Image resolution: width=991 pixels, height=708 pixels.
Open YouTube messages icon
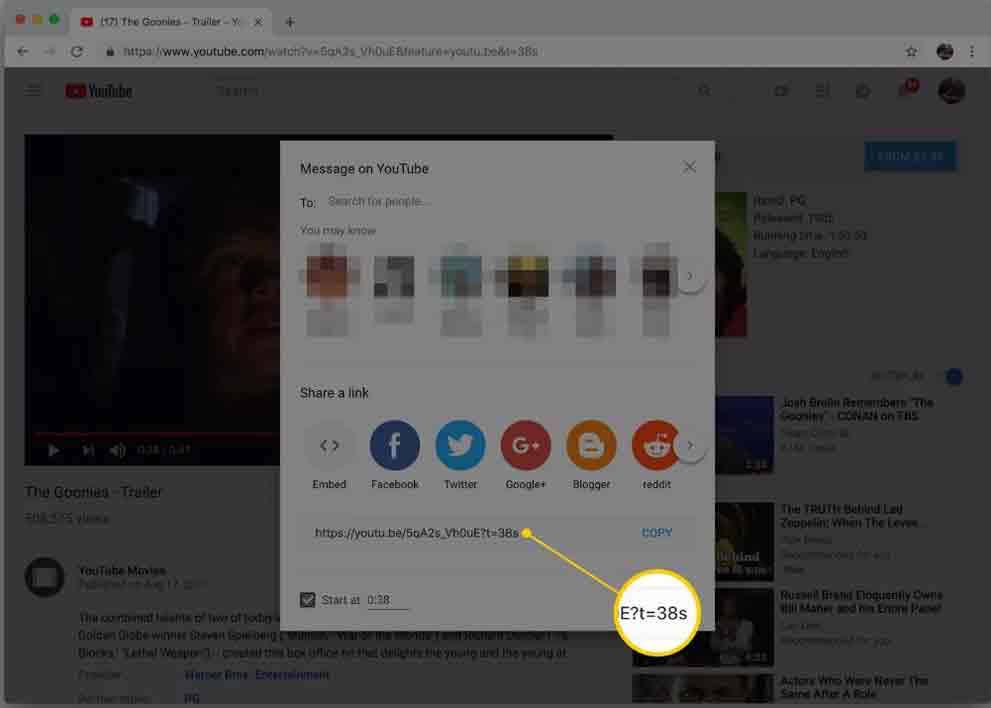[863, 91]
